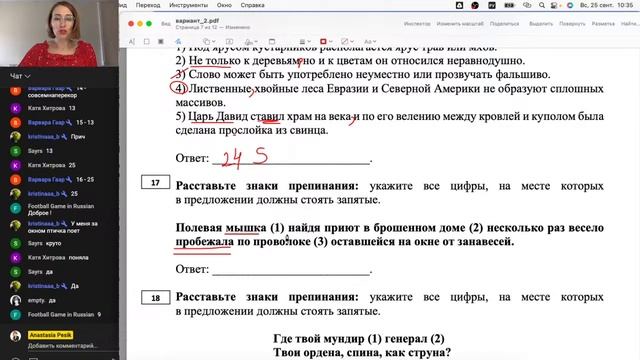Screen dimensions: 640x360
Task: Toggle the Разметка markup toolbar
Action: tap(603, 24)
